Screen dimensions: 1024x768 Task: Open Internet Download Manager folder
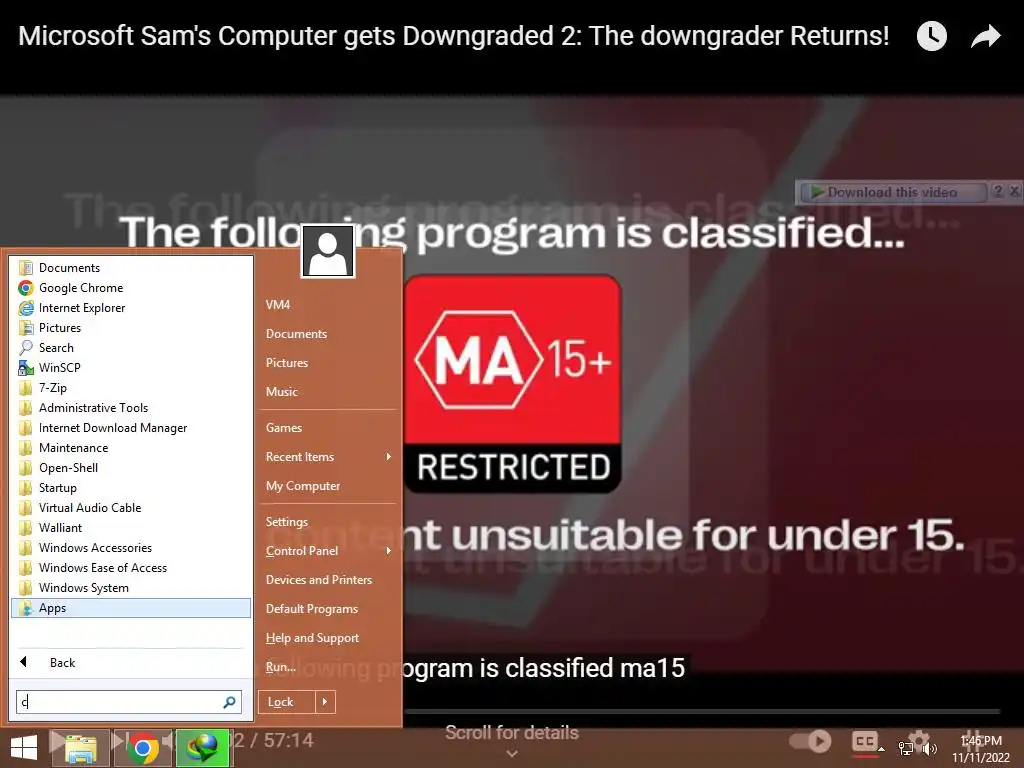(131, 428)
